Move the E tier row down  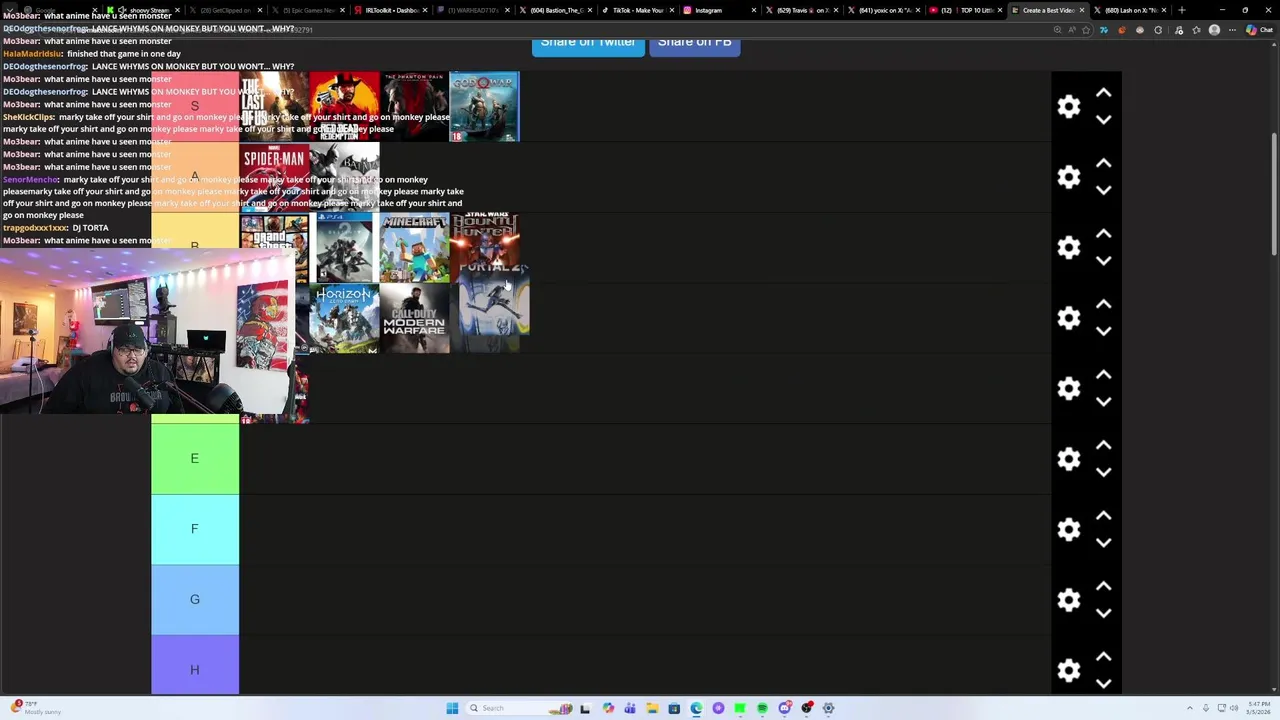1103,472
